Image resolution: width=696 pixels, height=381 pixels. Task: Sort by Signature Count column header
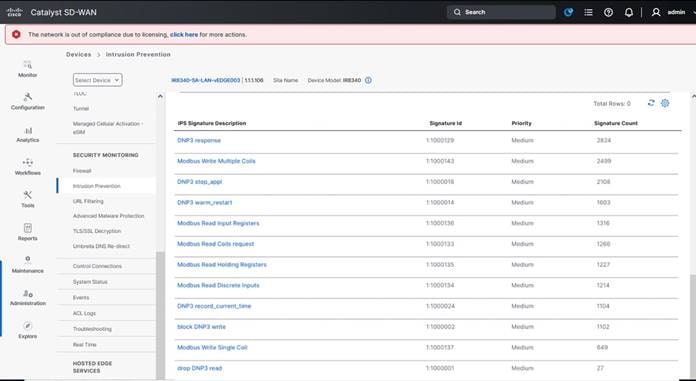tap(616, 123)
